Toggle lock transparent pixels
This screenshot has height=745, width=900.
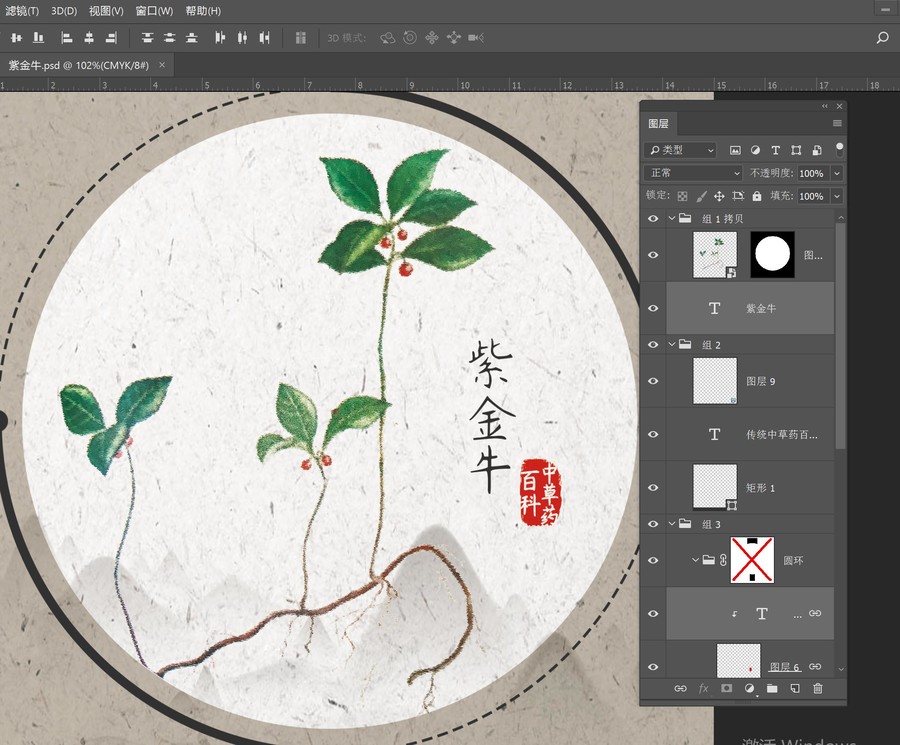click(682, 196)
